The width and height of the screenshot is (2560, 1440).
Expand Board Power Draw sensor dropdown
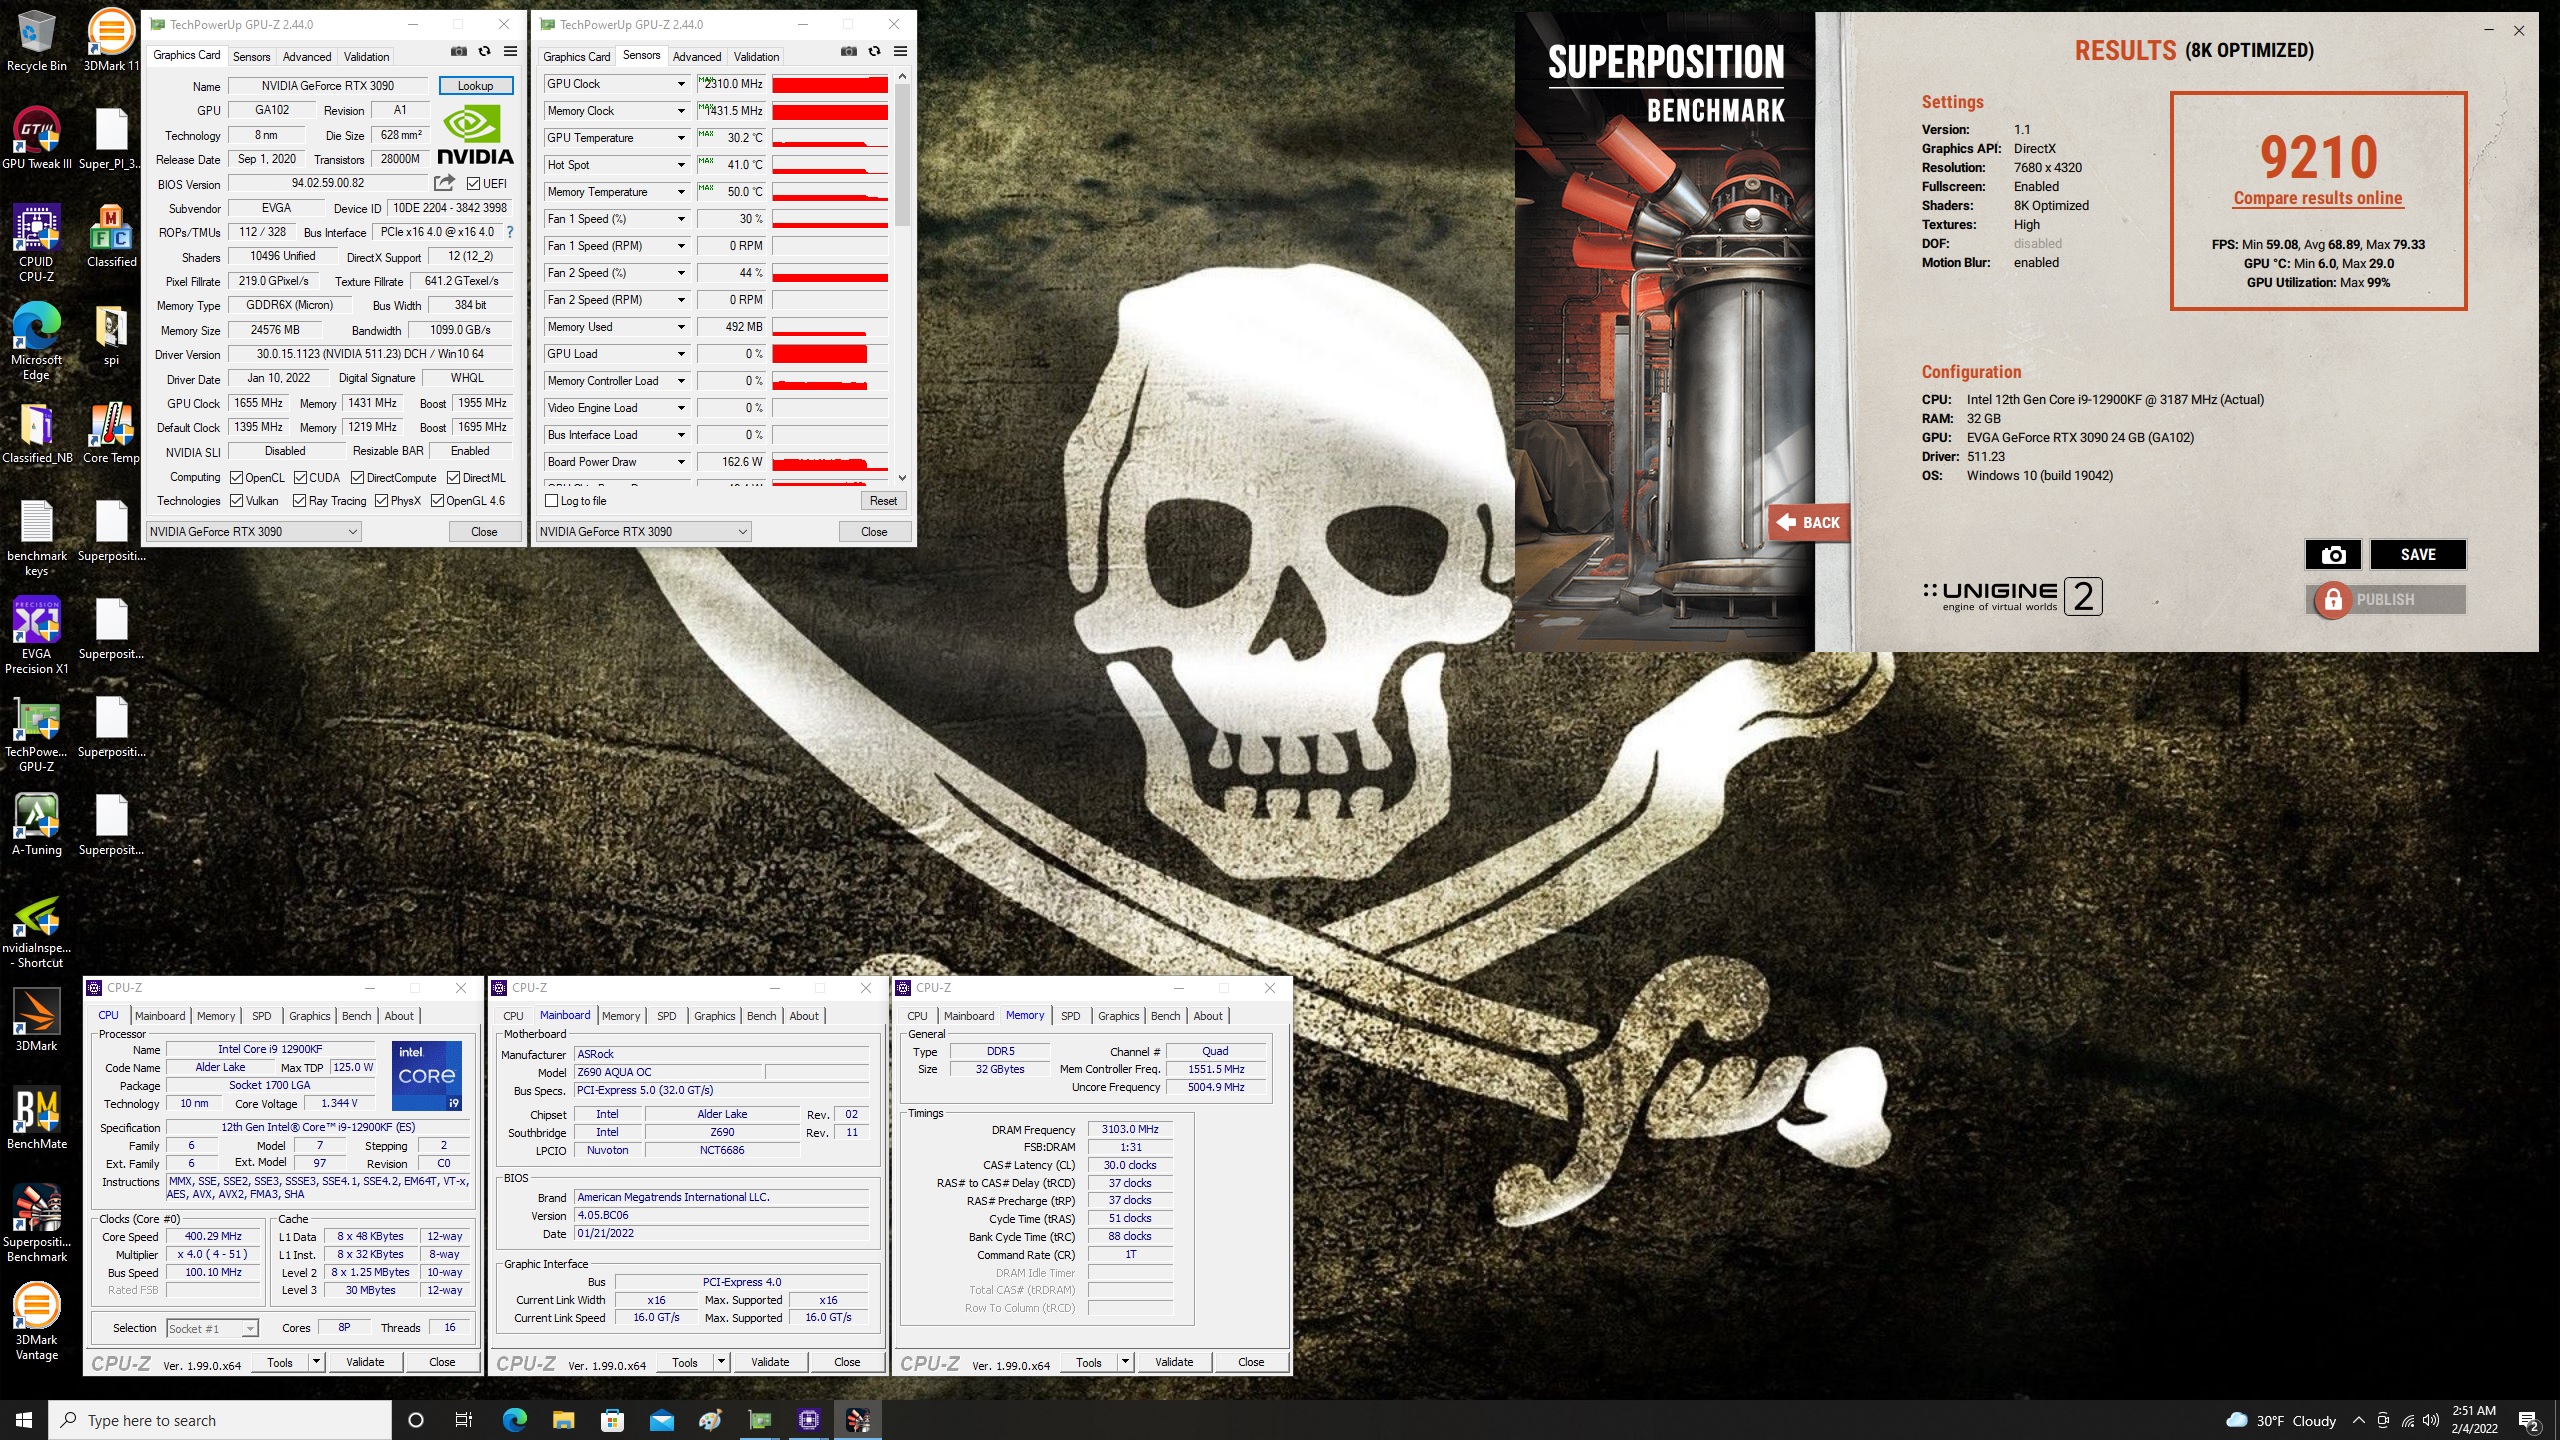(681, 462)
